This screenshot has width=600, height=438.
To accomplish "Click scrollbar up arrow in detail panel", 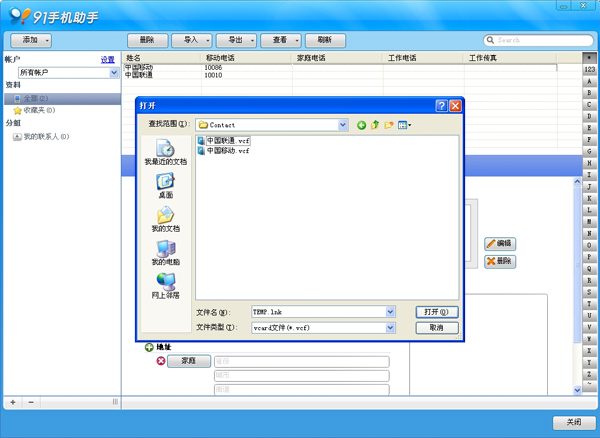I will coord(577,182).
